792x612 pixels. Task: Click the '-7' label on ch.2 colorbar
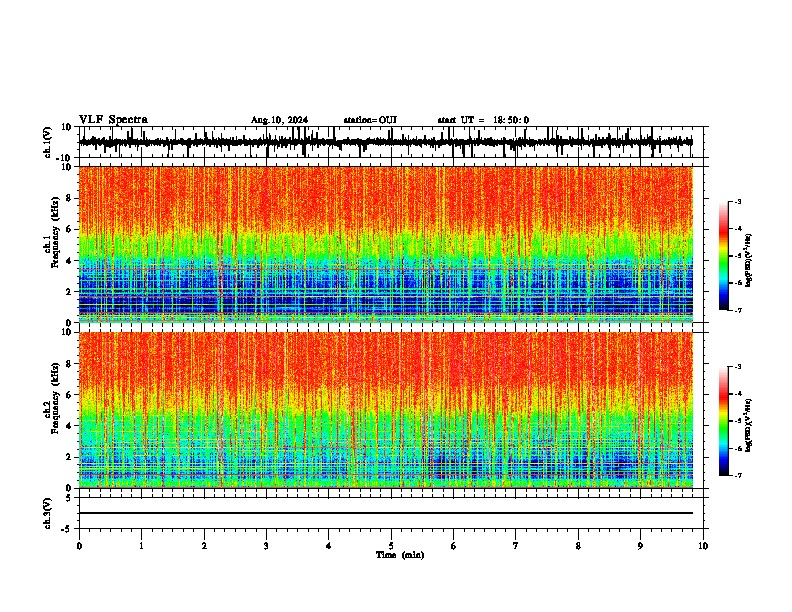[737, 475]
